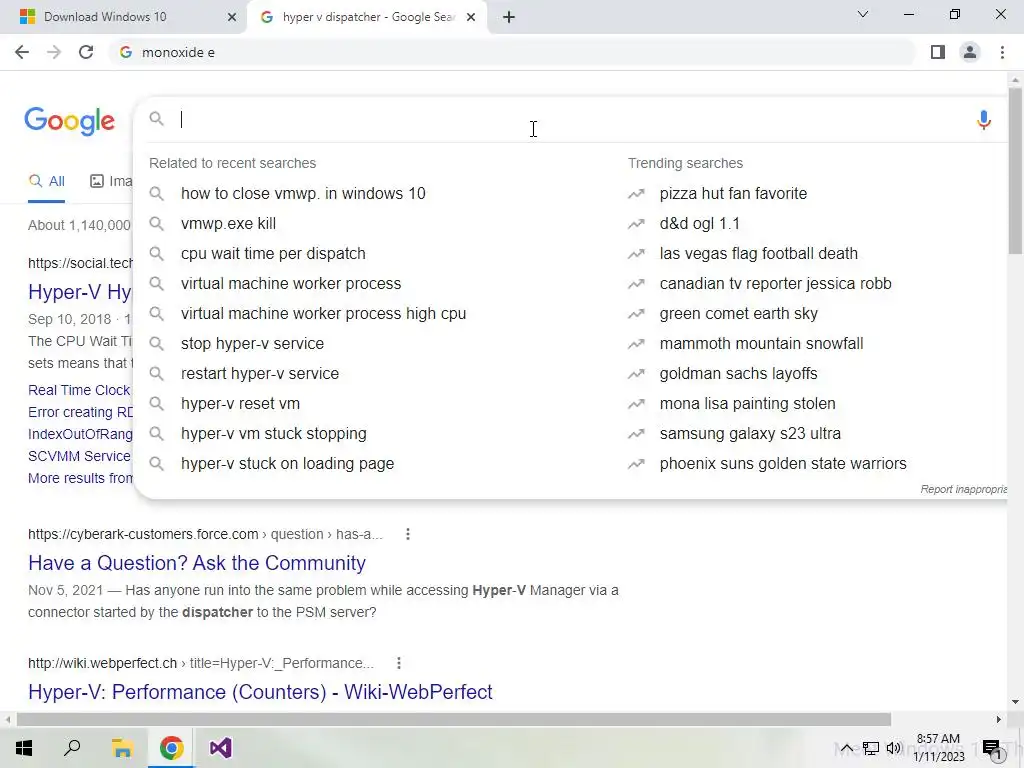Open a new tab with plus button
The image size is (1024, 768).
509,17
